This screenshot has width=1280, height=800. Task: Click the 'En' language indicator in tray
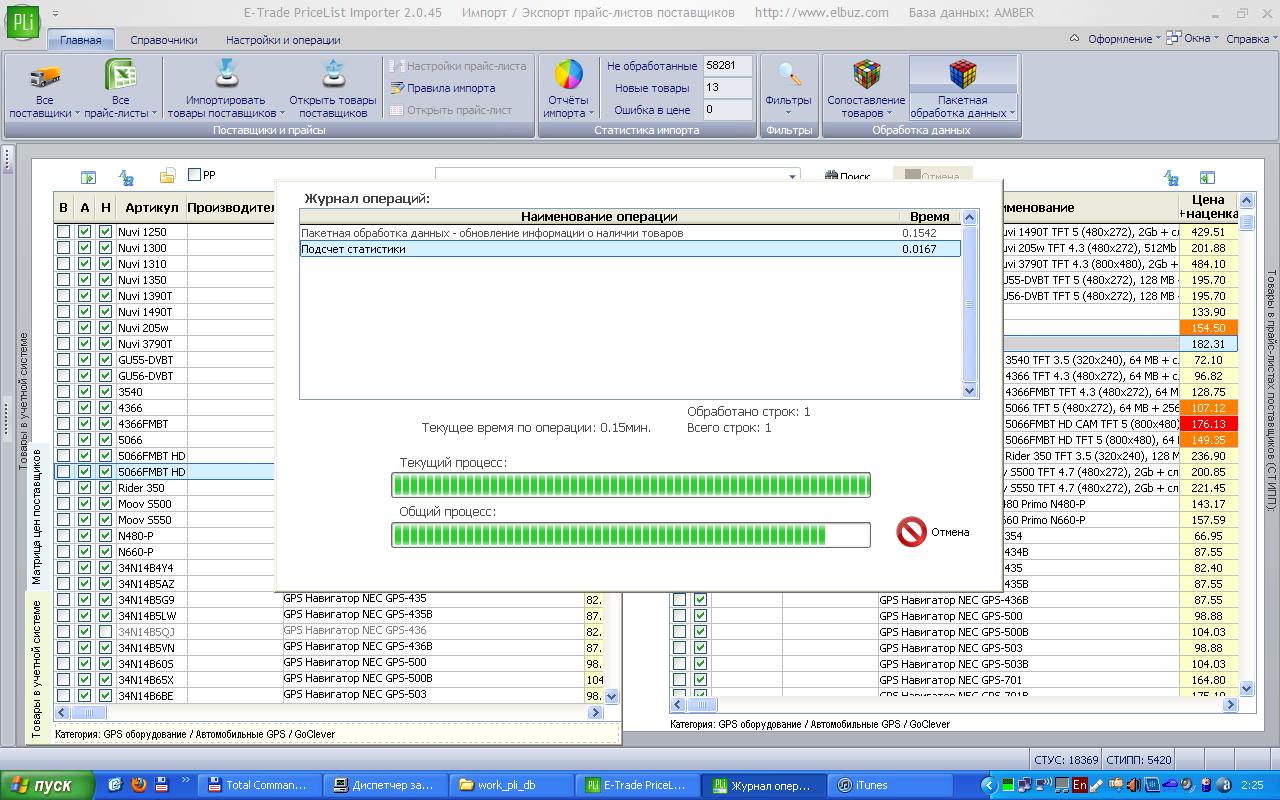[x=1080, y=785]
